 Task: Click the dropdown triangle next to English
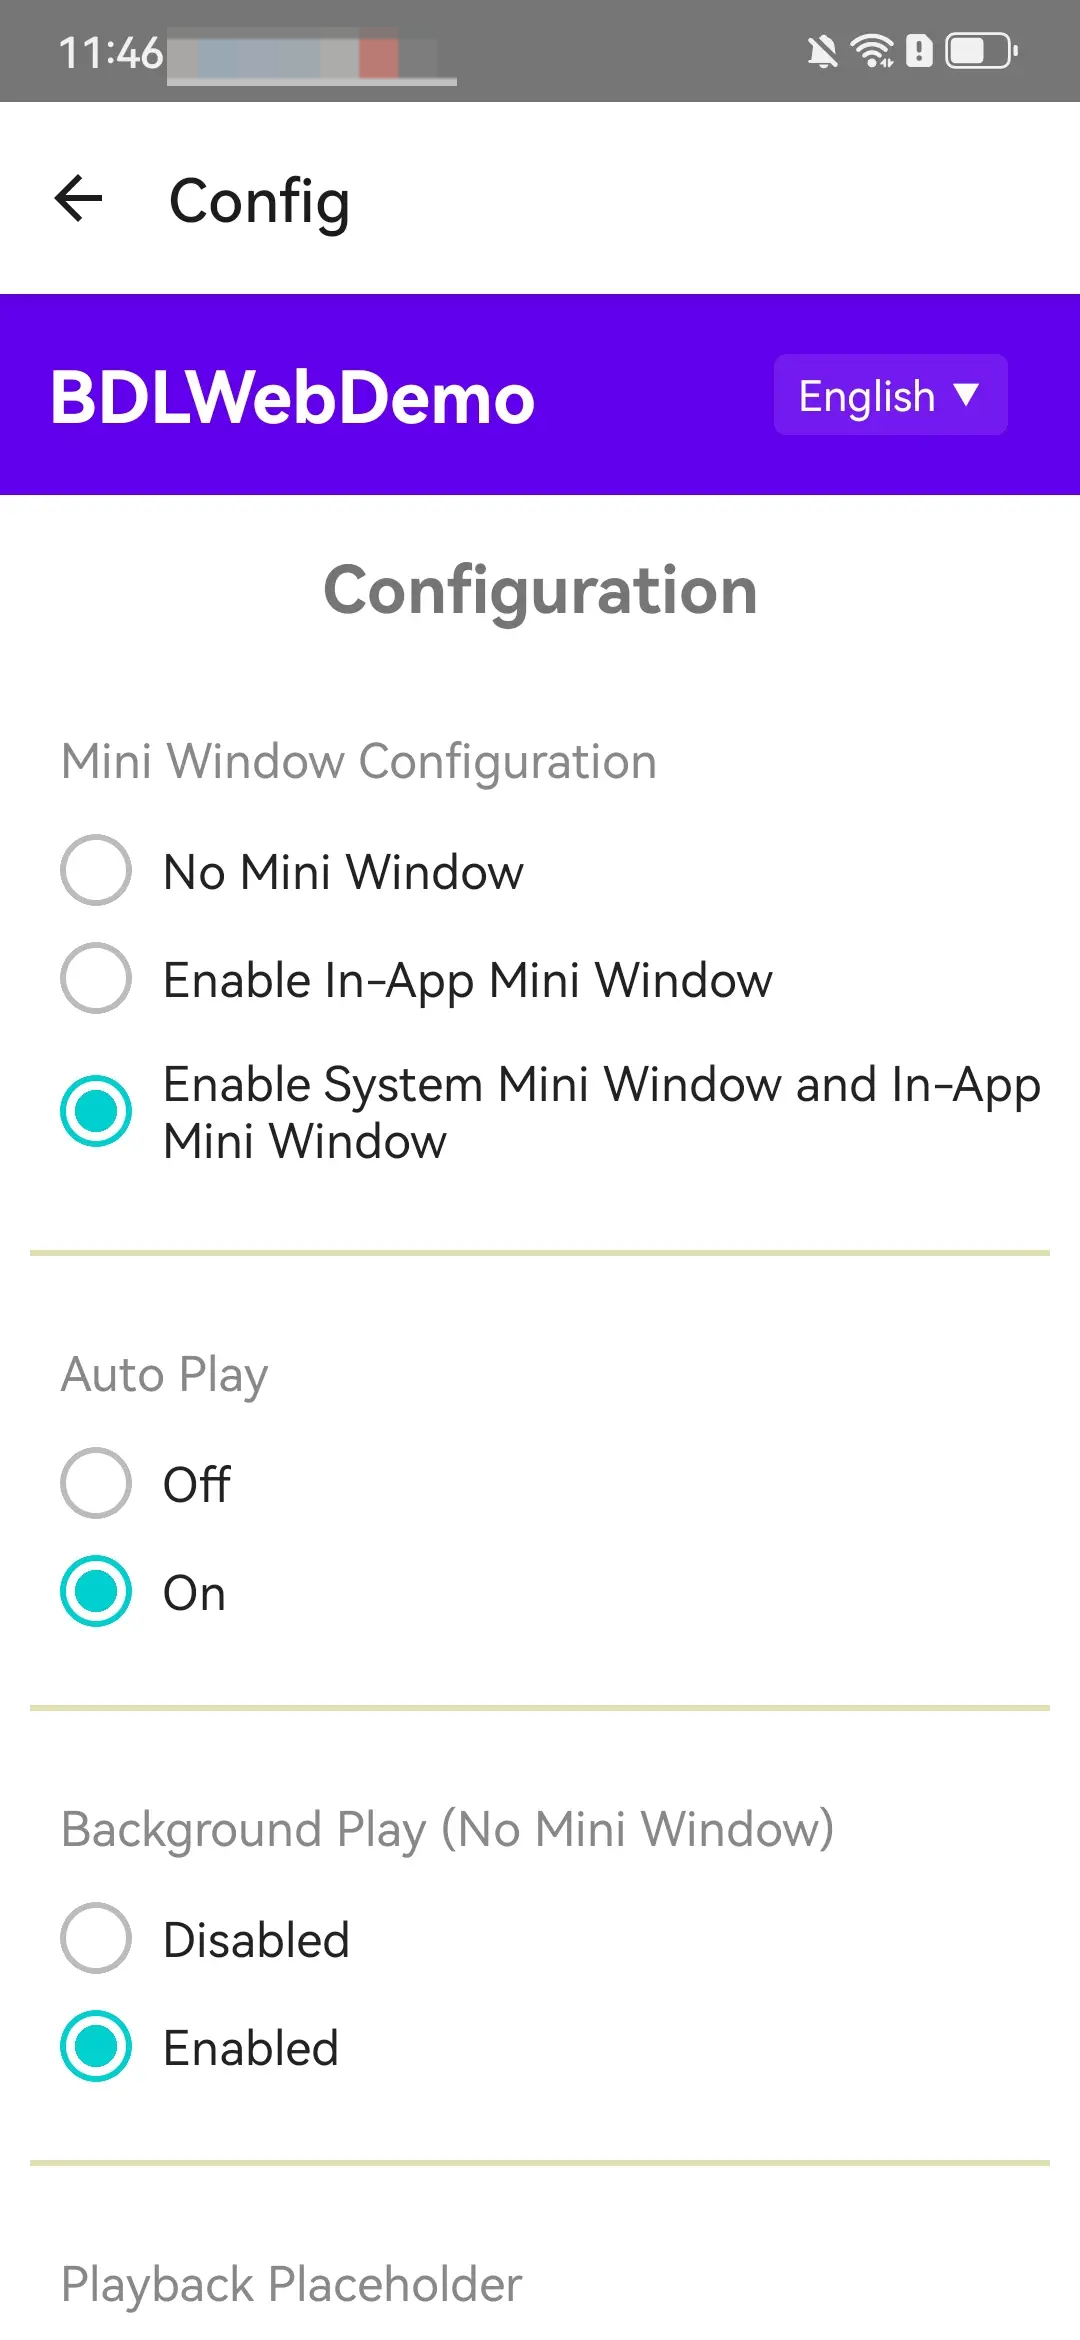pyautogui.click(x=965, y=394)
